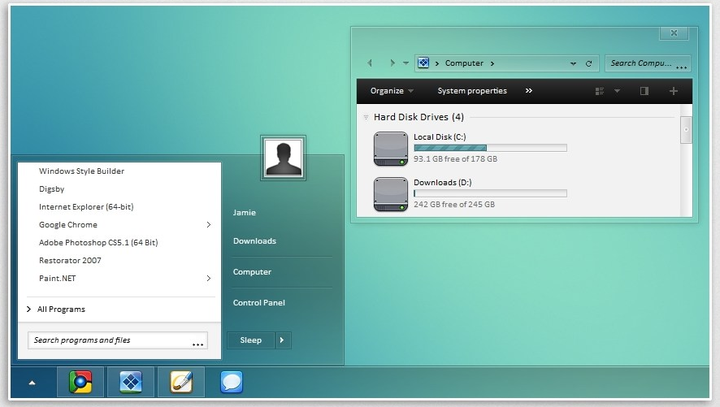Image resolution: width=720 pixels, height=407 pixels.
Task: Refresh the Computer window
Action: pos(589,63)
